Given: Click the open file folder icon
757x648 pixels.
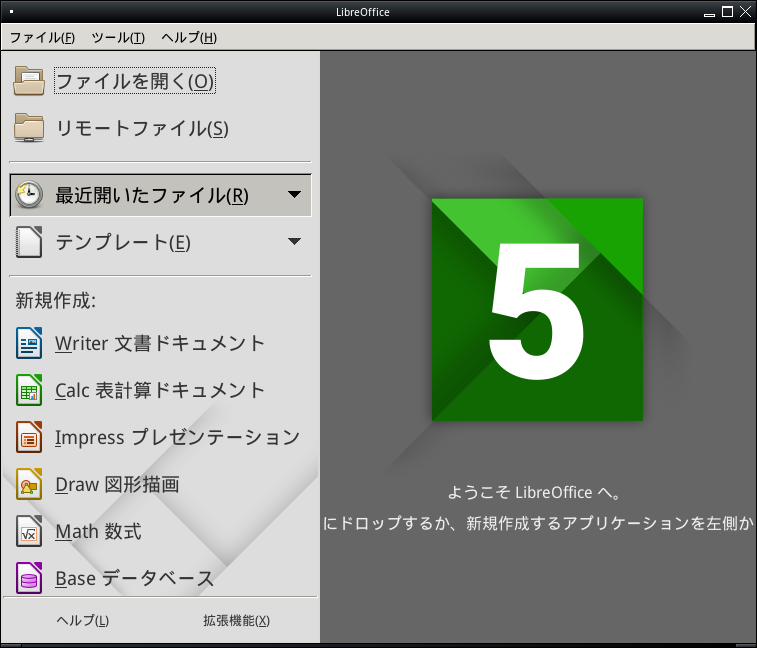Looking at the screenshot, I should pos(29,81).
